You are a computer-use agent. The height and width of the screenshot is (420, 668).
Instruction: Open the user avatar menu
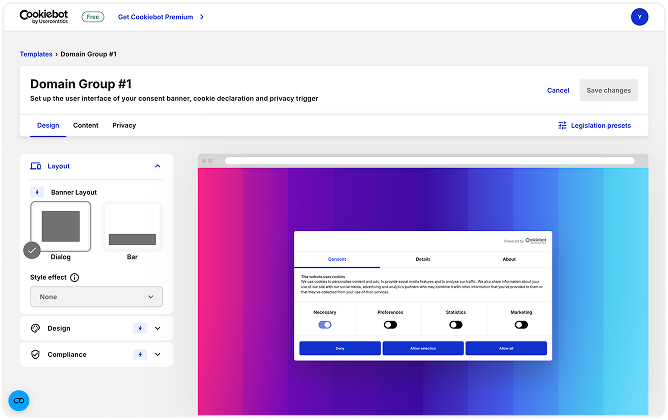(639, 17)
